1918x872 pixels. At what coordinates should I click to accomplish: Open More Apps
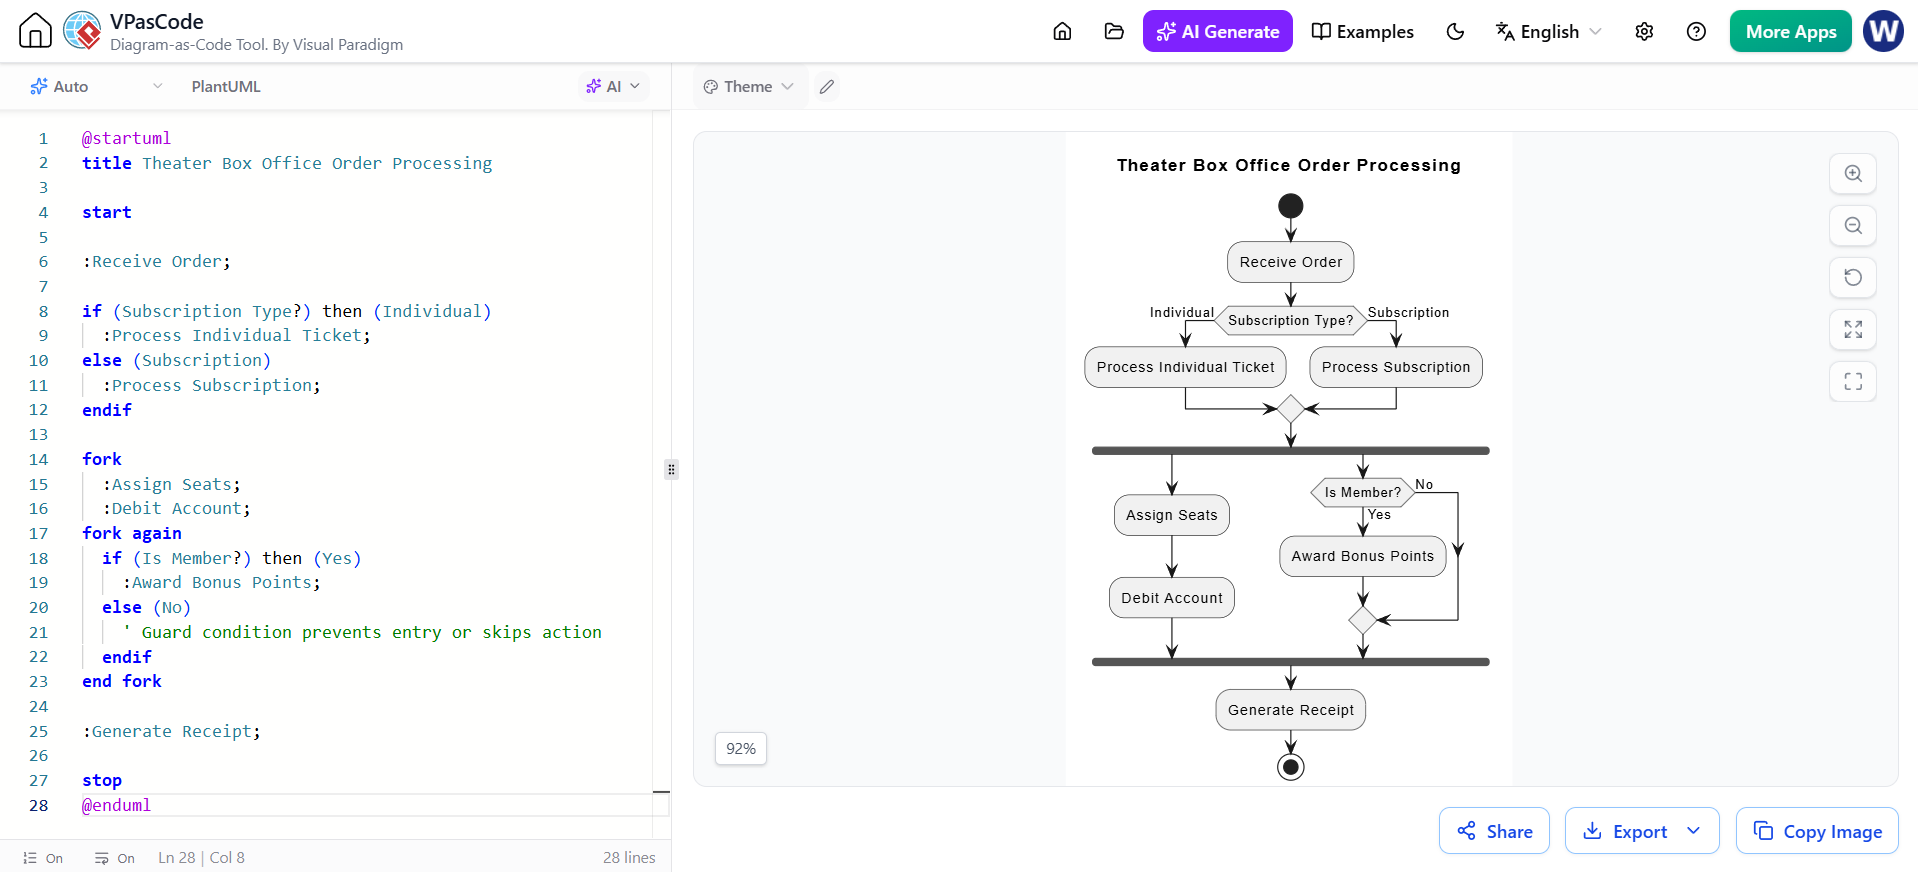1790,31
